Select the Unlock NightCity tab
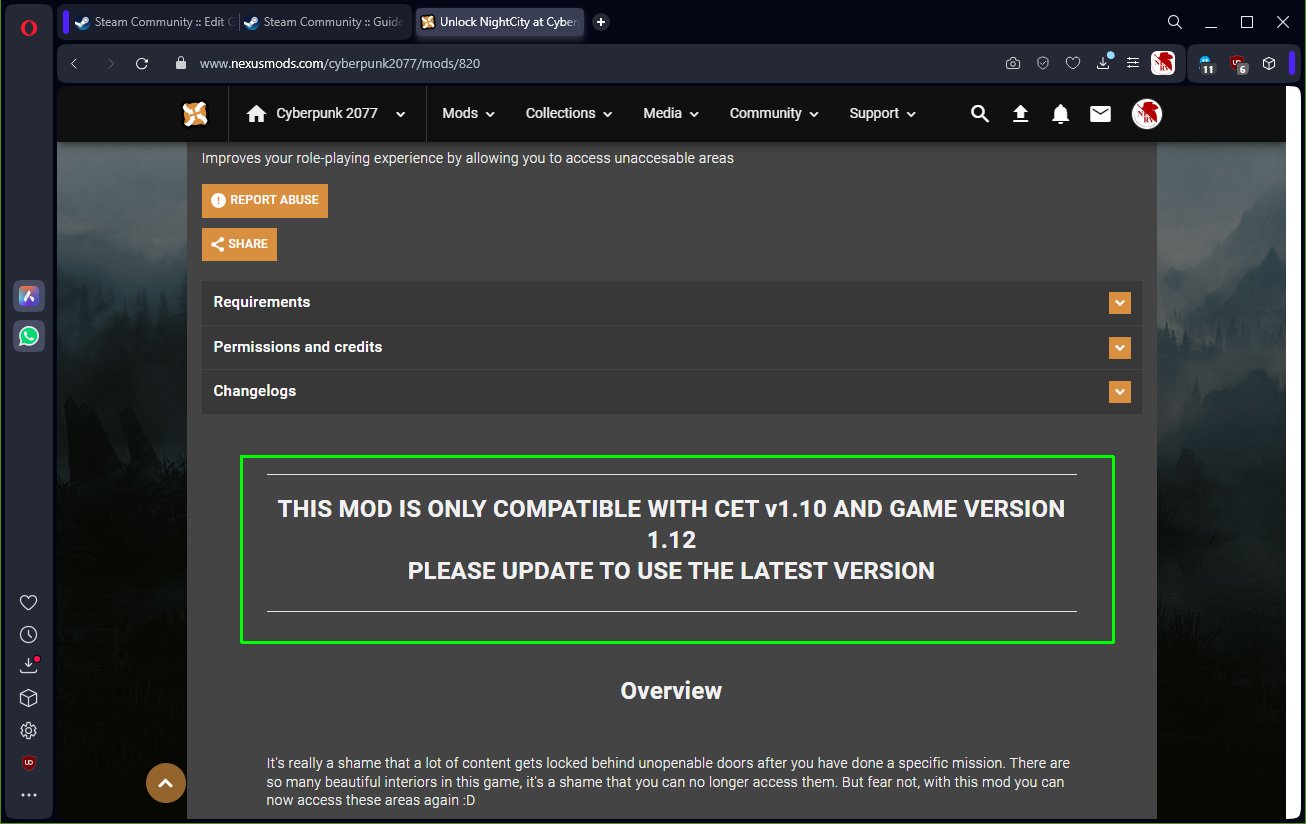The image size is (1306, 824). point(499,22)
